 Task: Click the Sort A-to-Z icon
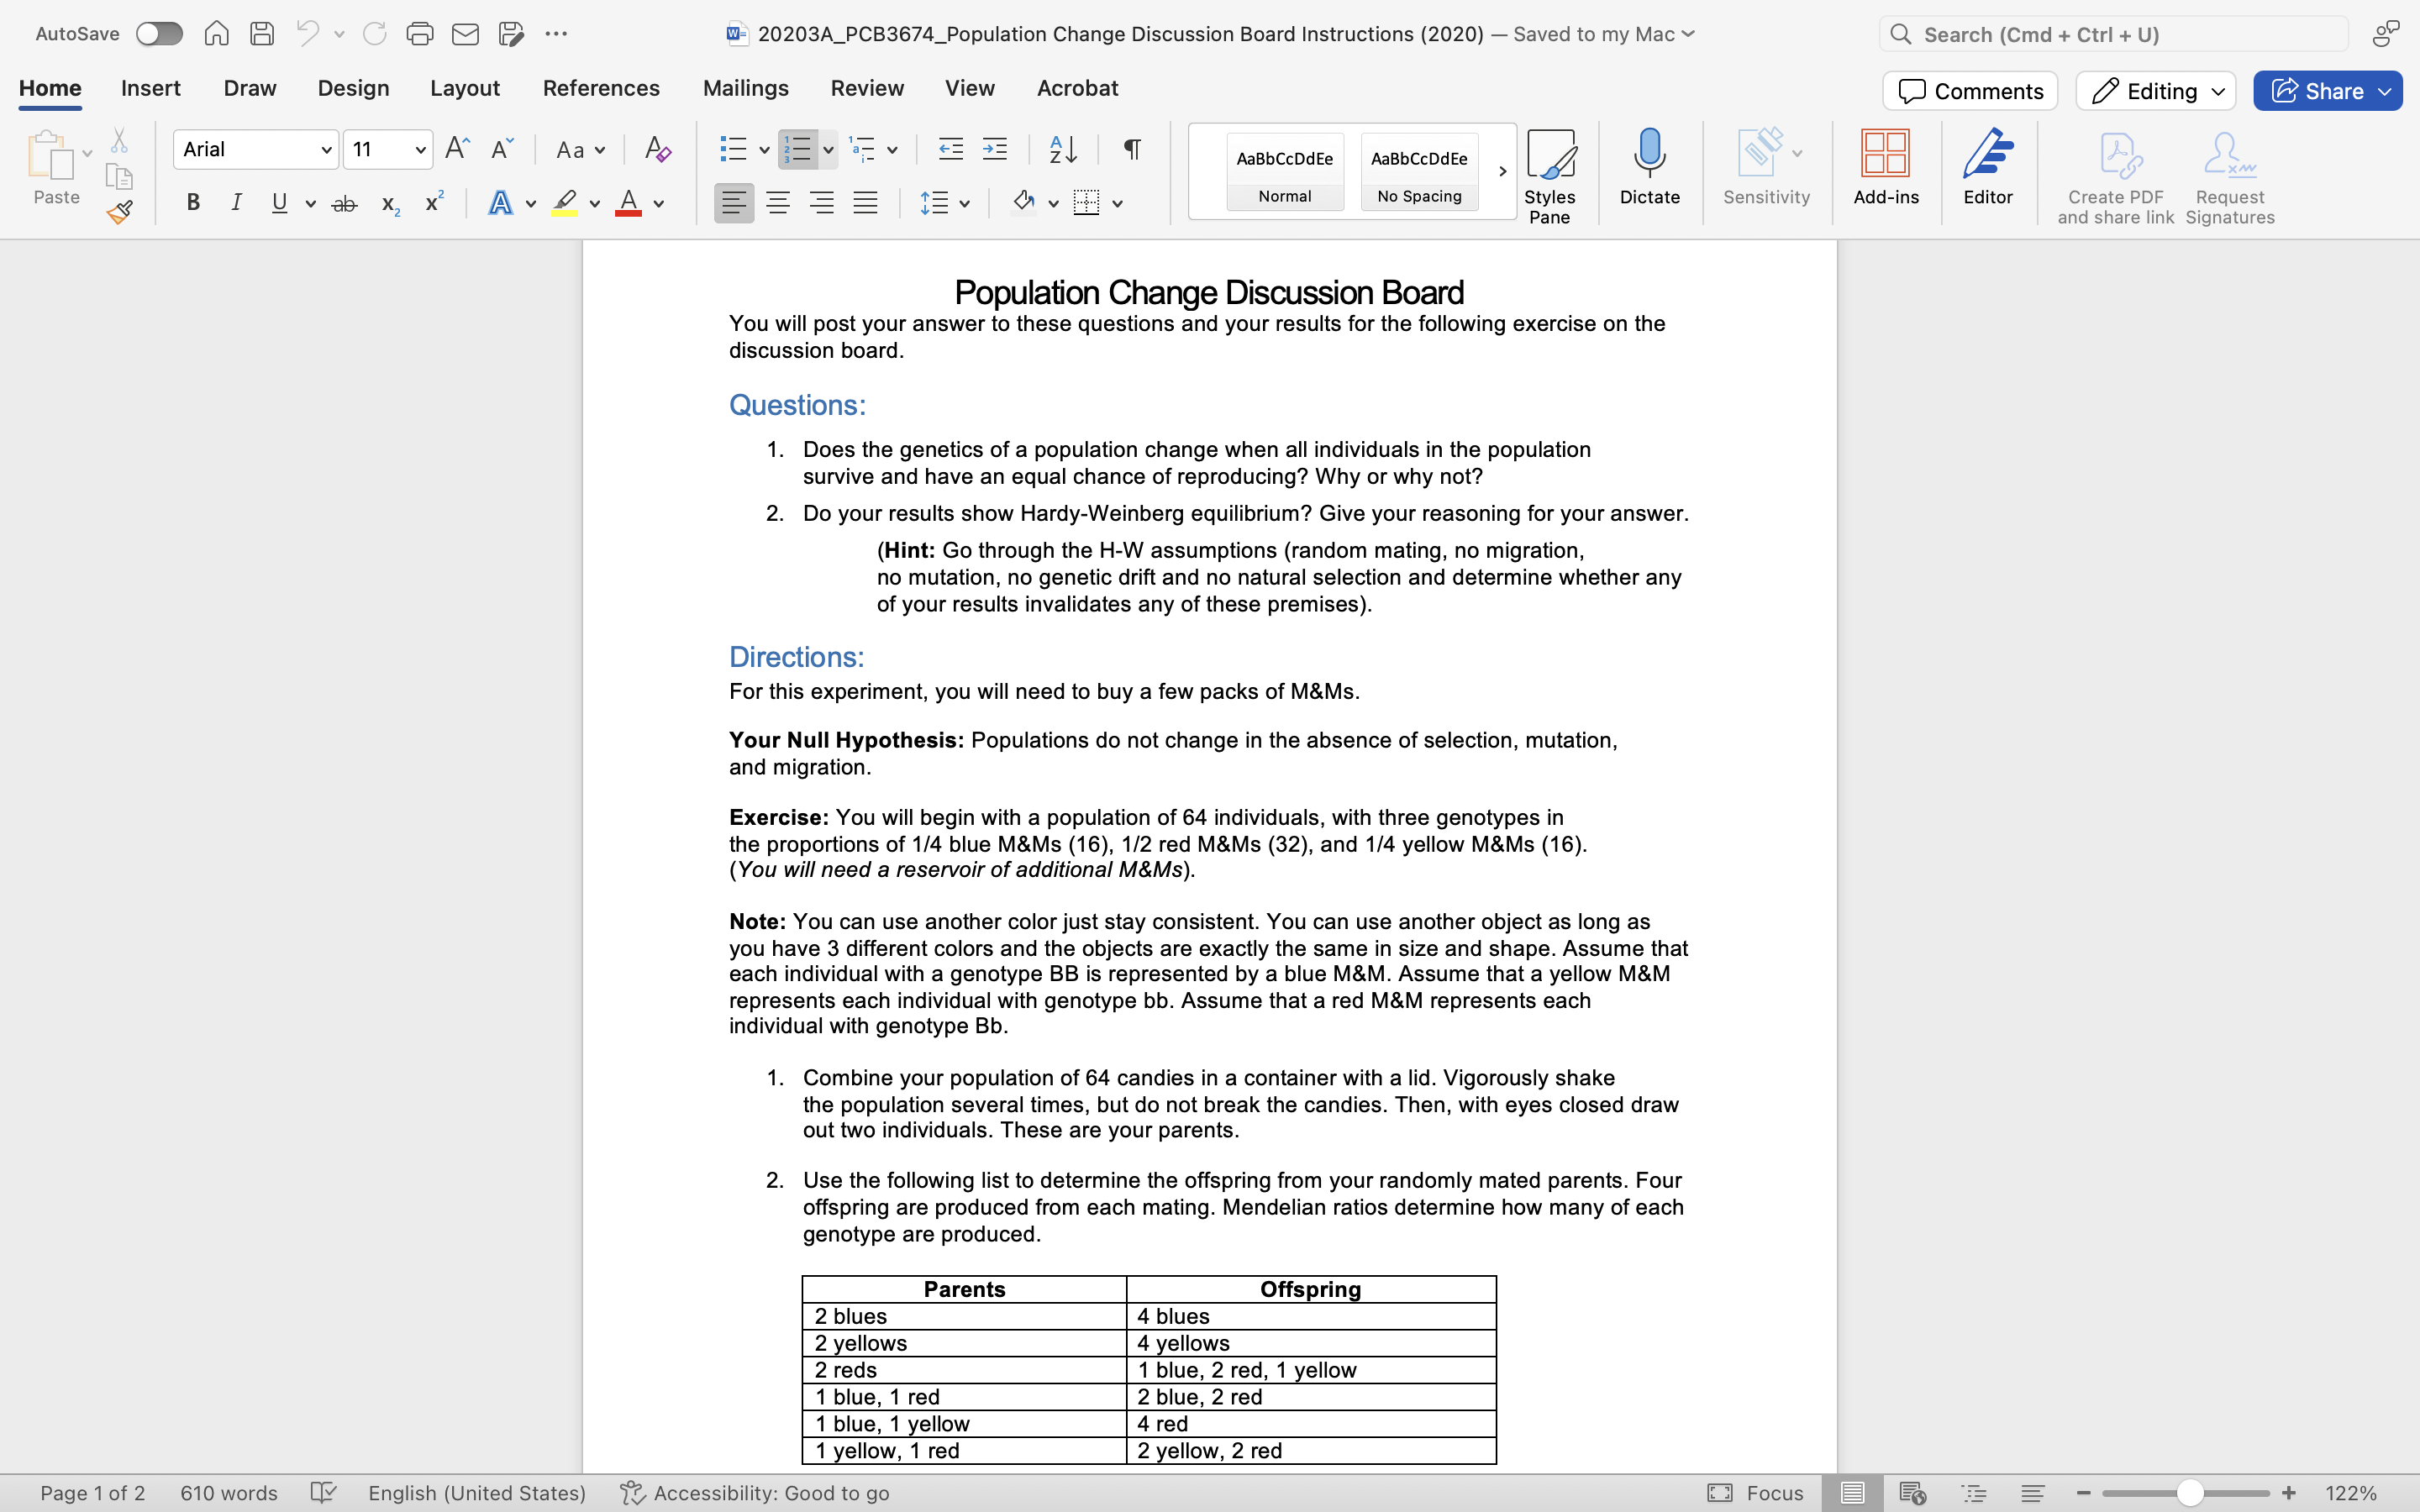(x=1062, y=150)
